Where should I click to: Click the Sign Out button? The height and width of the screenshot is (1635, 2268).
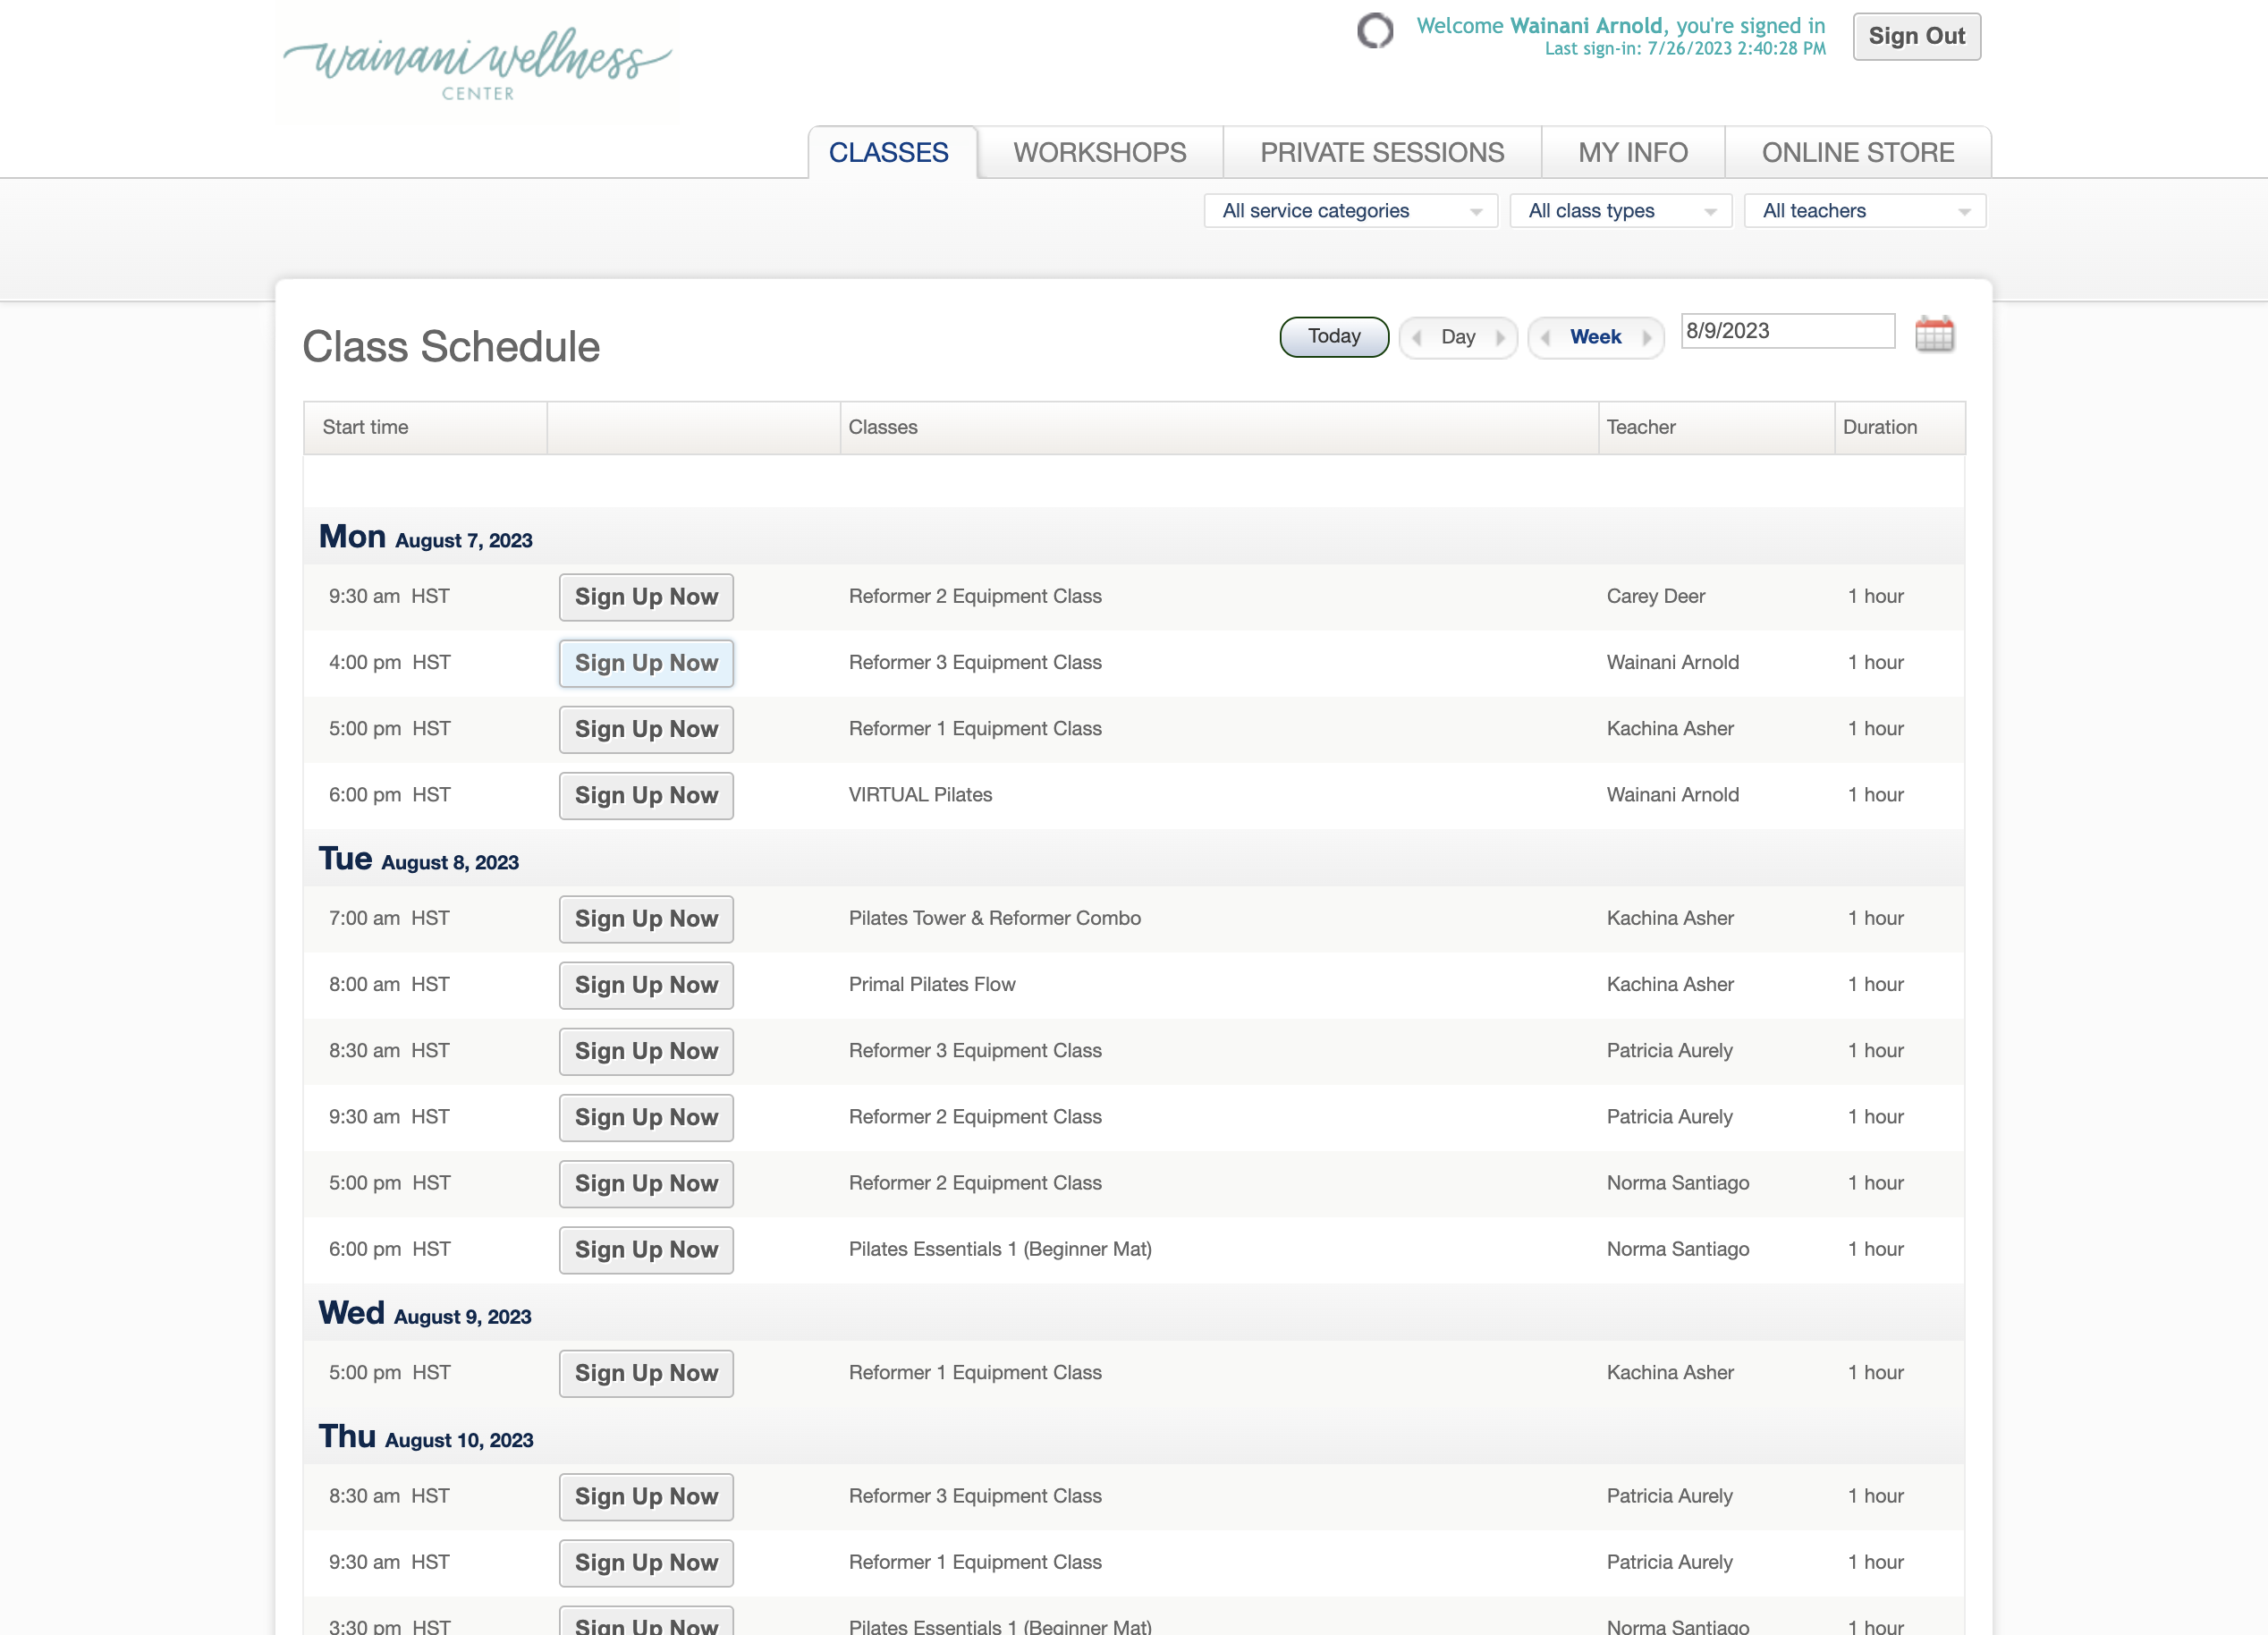click(x=1916, y=37)
